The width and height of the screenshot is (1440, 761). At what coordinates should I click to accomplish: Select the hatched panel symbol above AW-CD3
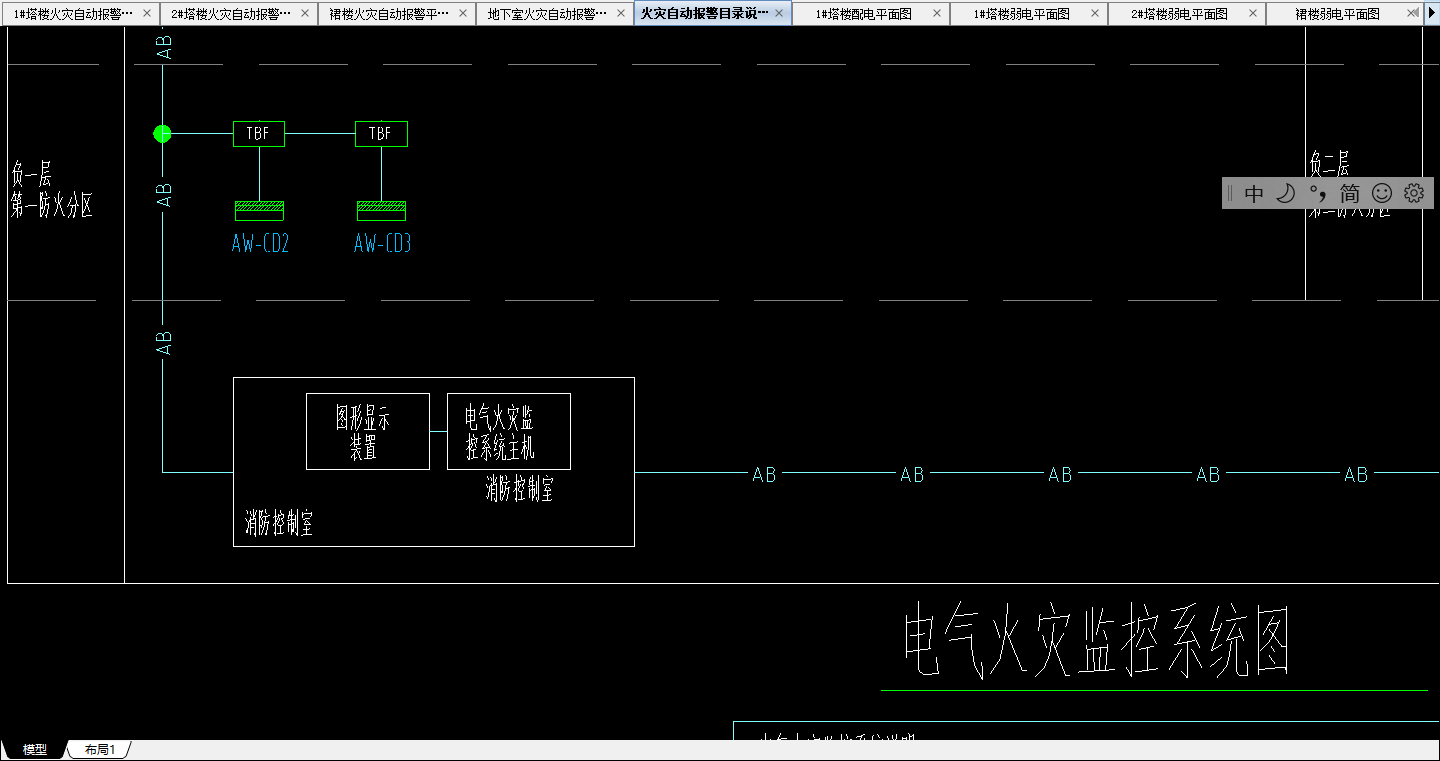coord(381,210)
